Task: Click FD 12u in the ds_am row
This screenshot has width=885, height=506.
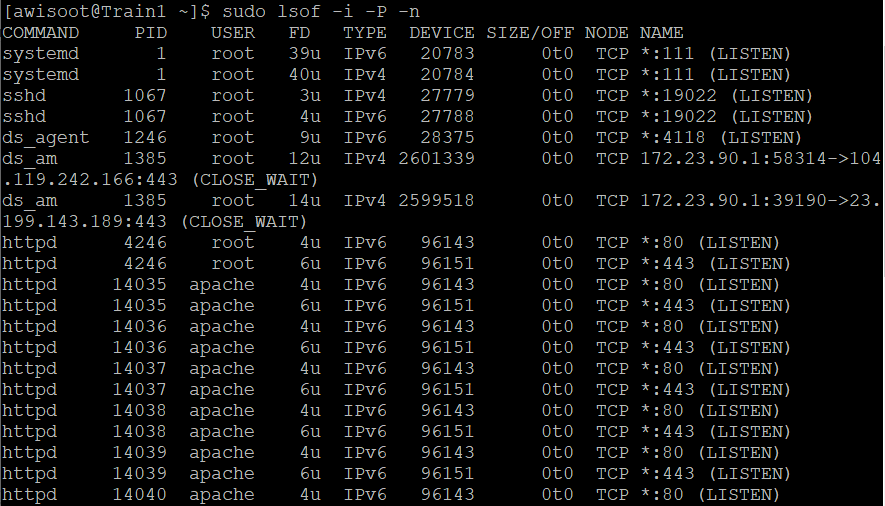Action: click(x=305, y=159)
